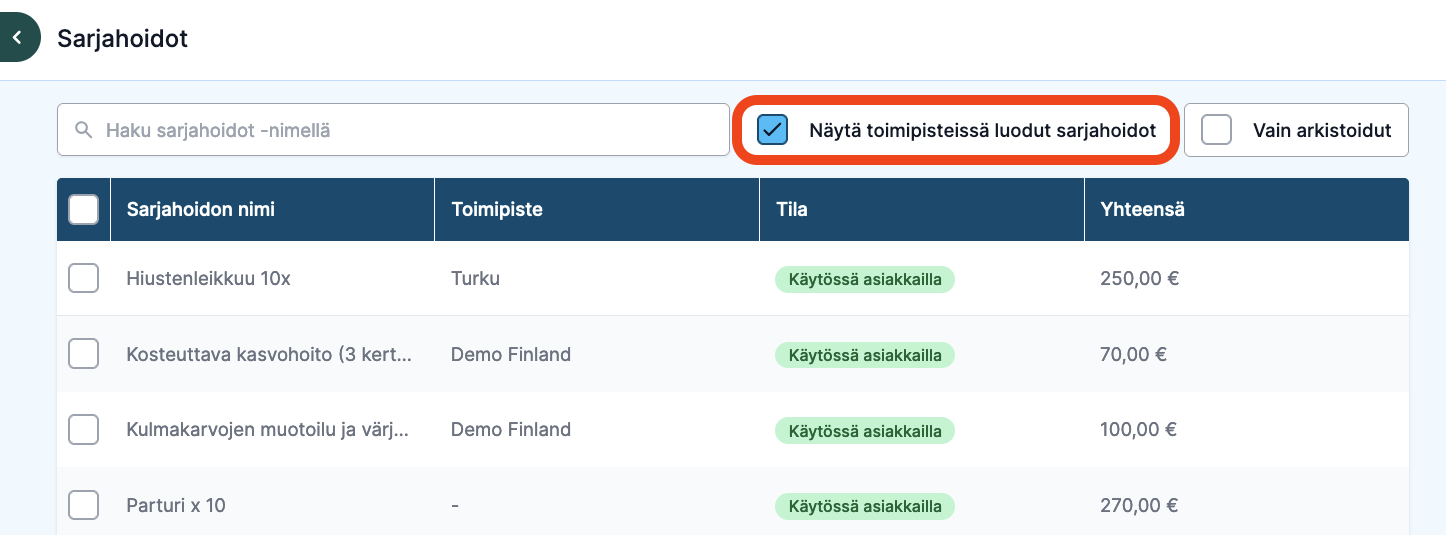Tick the Kulmakarvojen muotoilu row checkbox
This screenshot has height=535, width=1446.
pos(83,430)
